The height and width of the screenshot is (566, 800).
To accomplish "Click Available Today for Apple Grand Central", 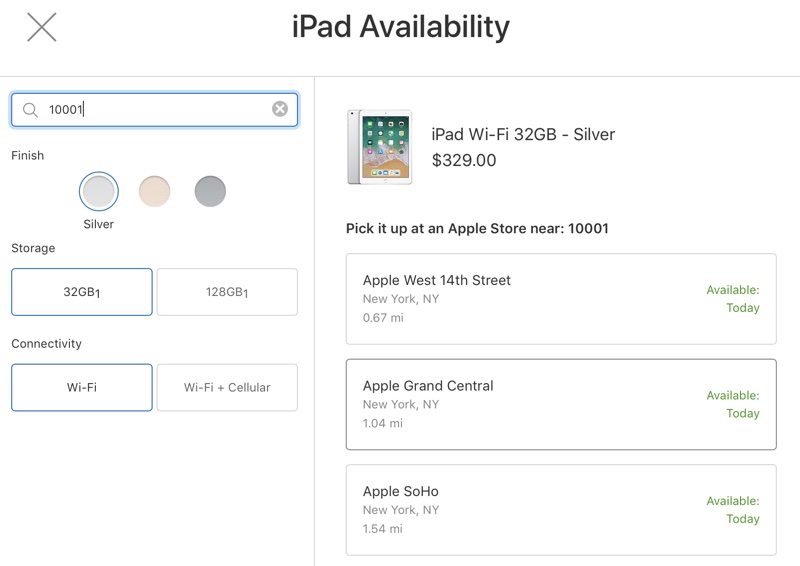I will point(733,404).
